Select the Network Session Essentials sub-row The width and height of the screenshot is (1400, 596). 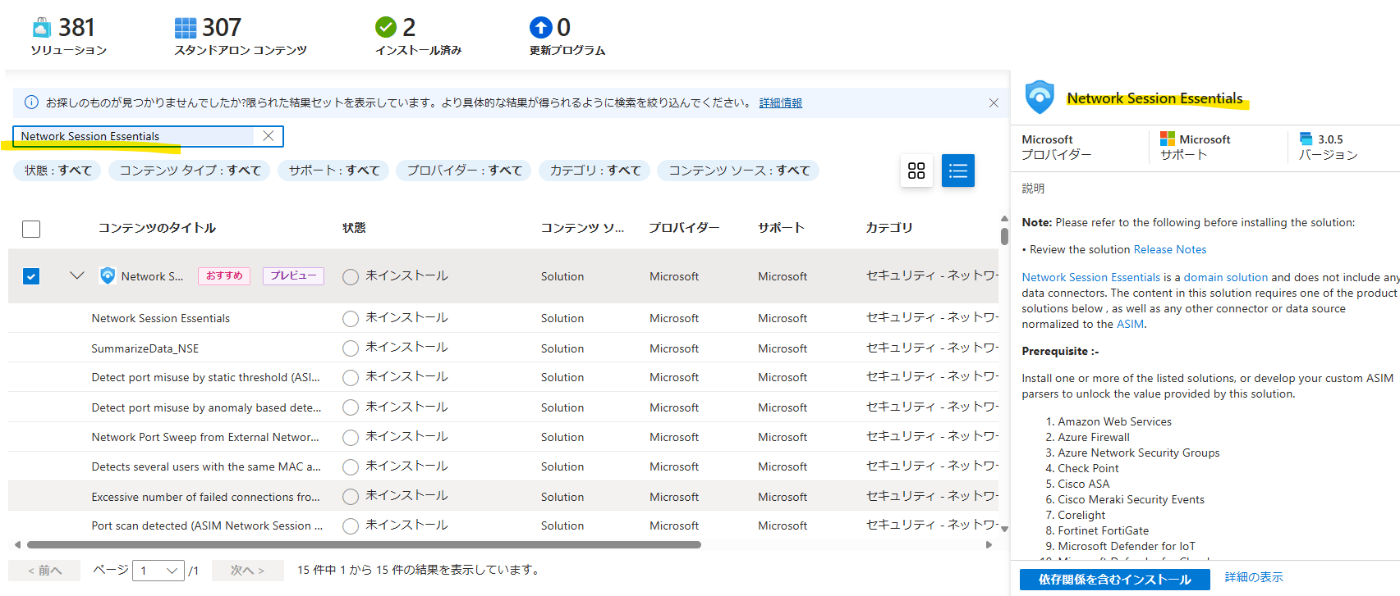pos(503,318)
